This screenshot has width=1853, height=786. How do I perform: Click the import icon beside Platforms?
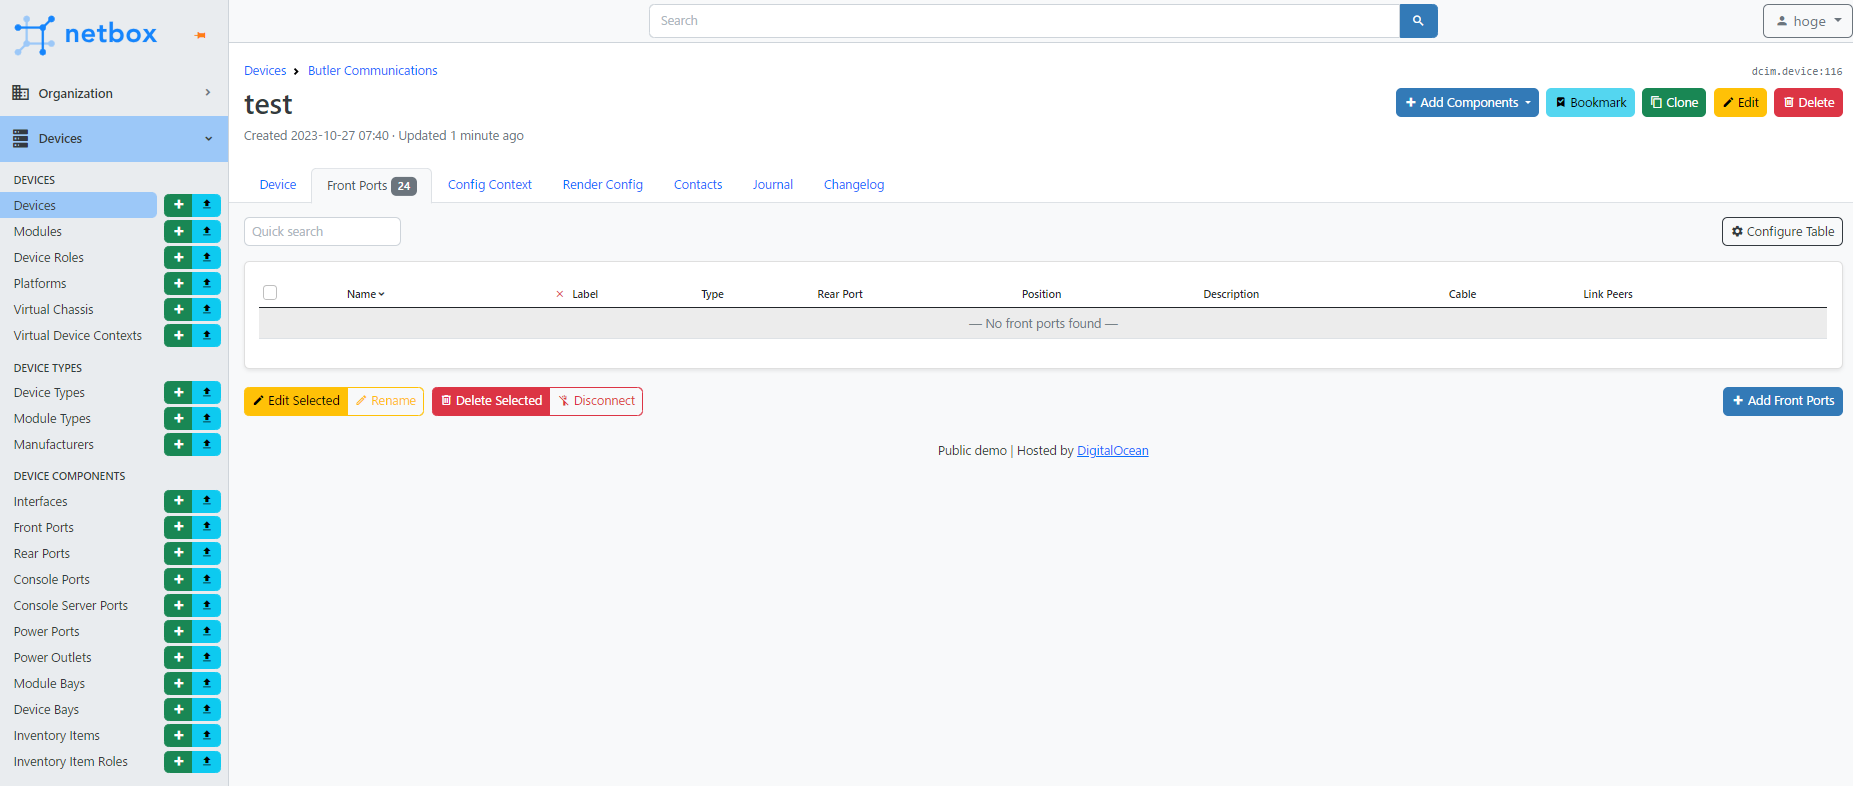pos(207,283)
